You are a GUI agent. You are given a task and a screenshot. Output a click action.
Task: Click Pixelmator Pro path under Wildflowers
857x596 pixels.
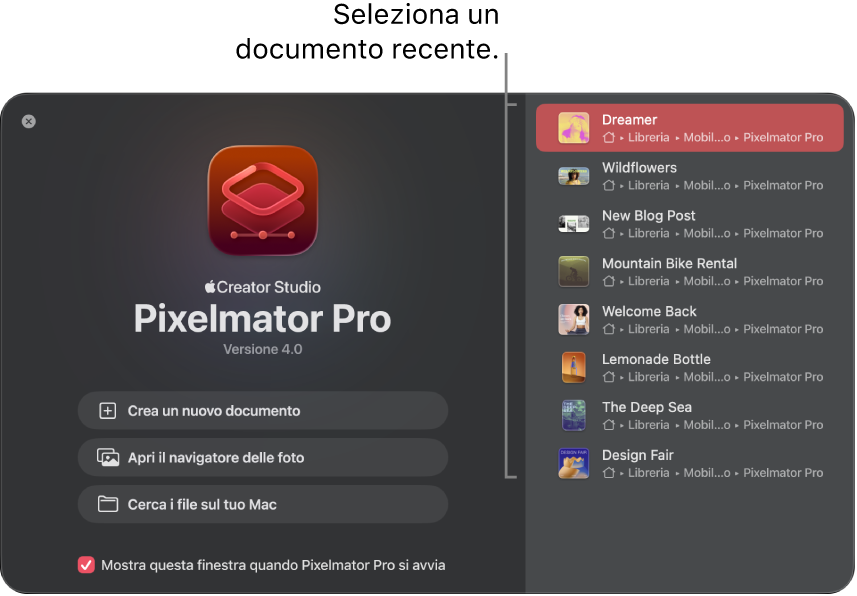coord(783,185)
